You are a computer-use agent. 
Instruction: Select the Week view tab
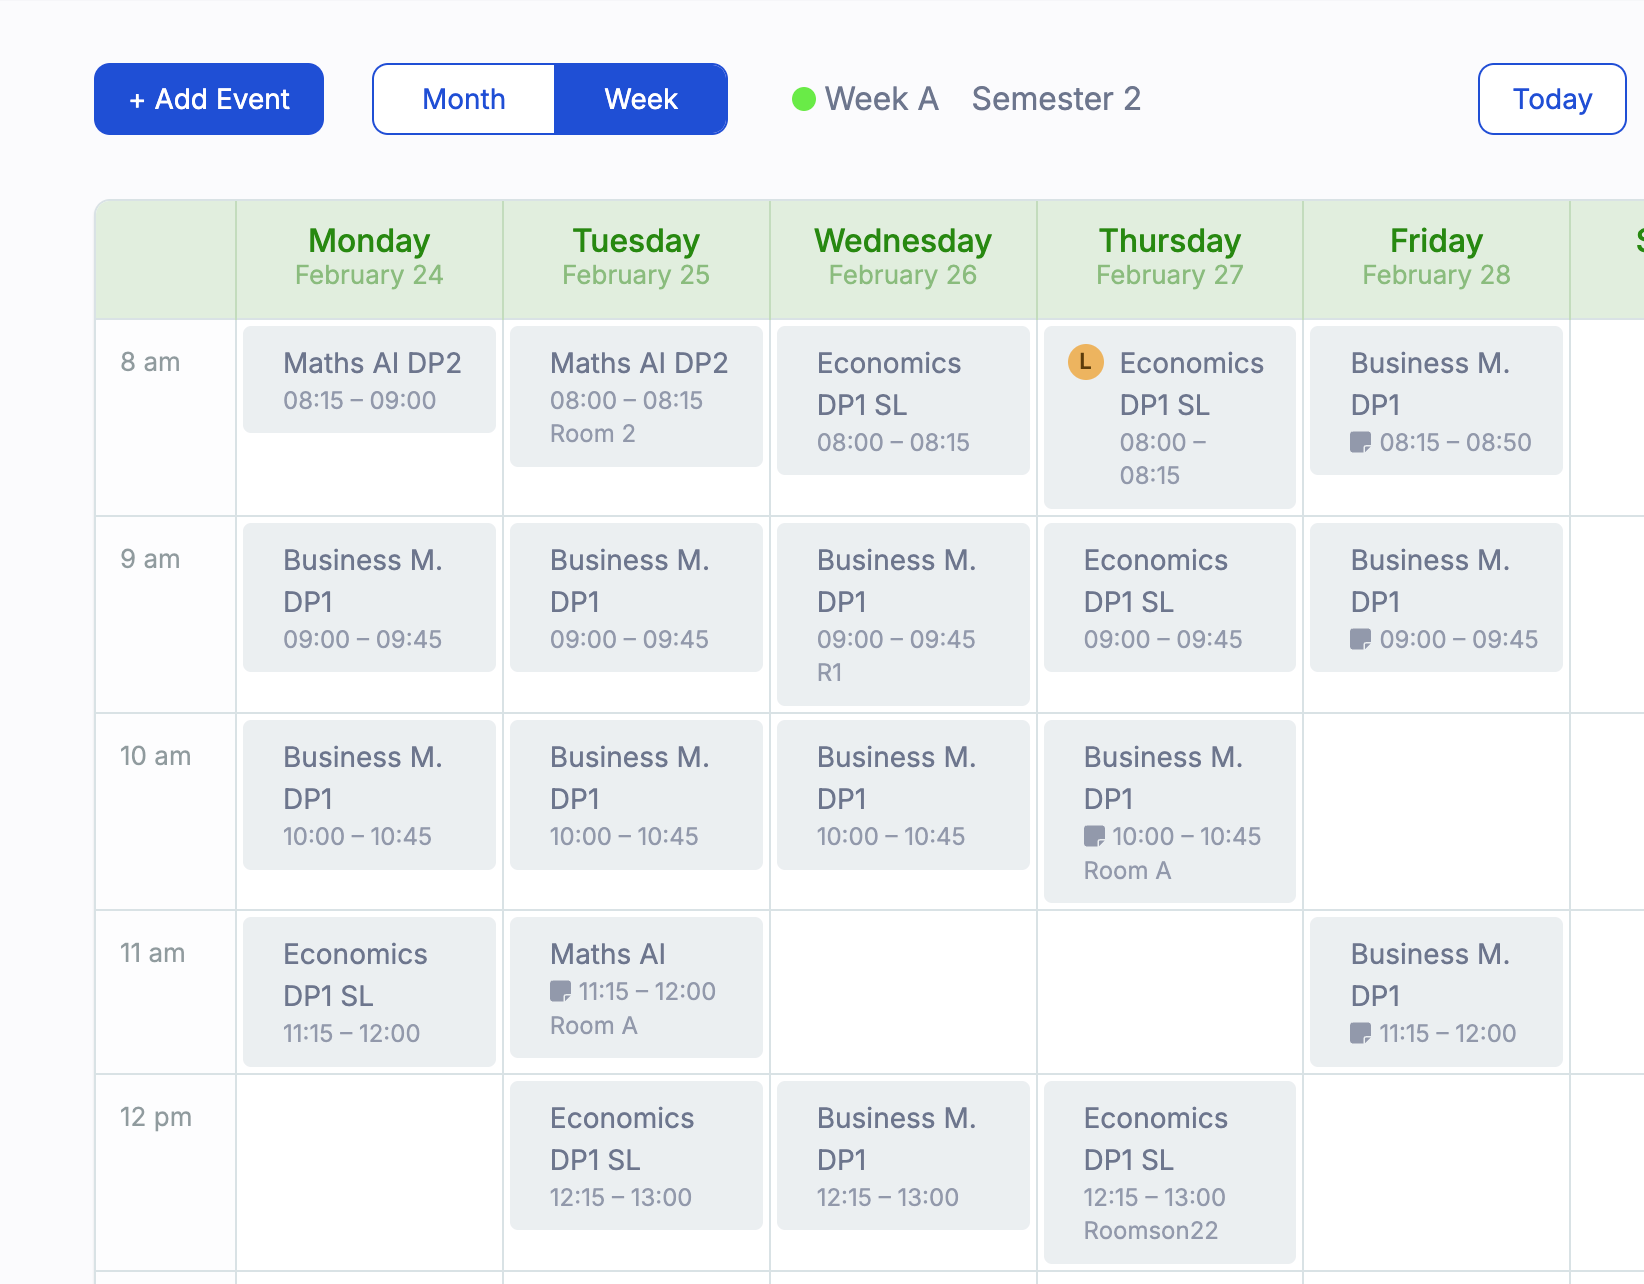641,98
